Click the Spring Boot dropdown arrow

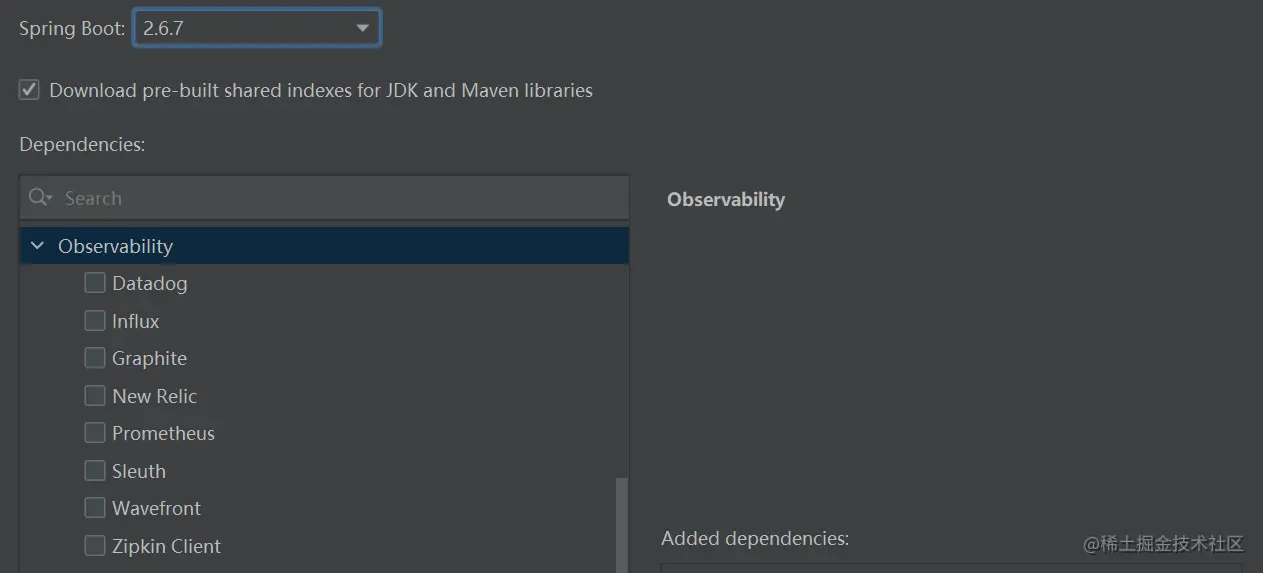click(362, 28)
